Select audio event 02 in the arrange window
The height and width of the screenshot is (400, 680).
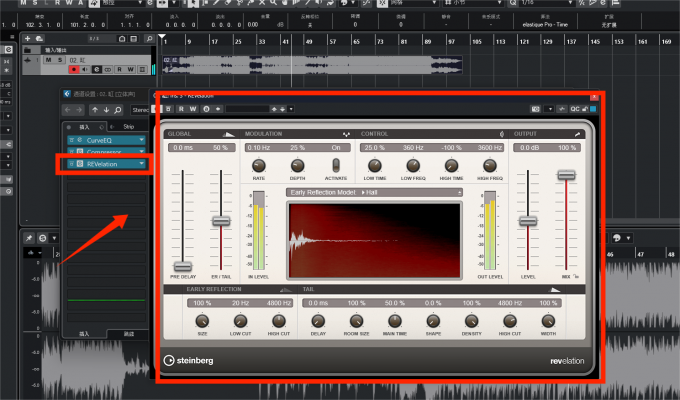311,65
